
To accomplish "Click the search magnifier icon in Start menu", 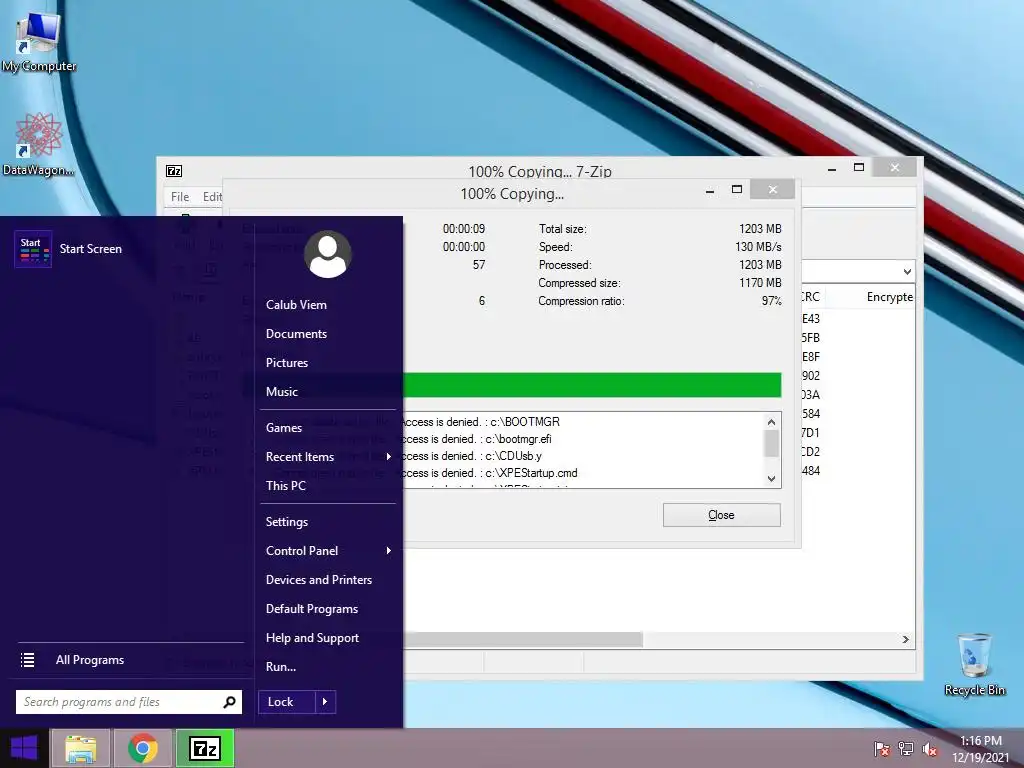I will pos(229,702).
